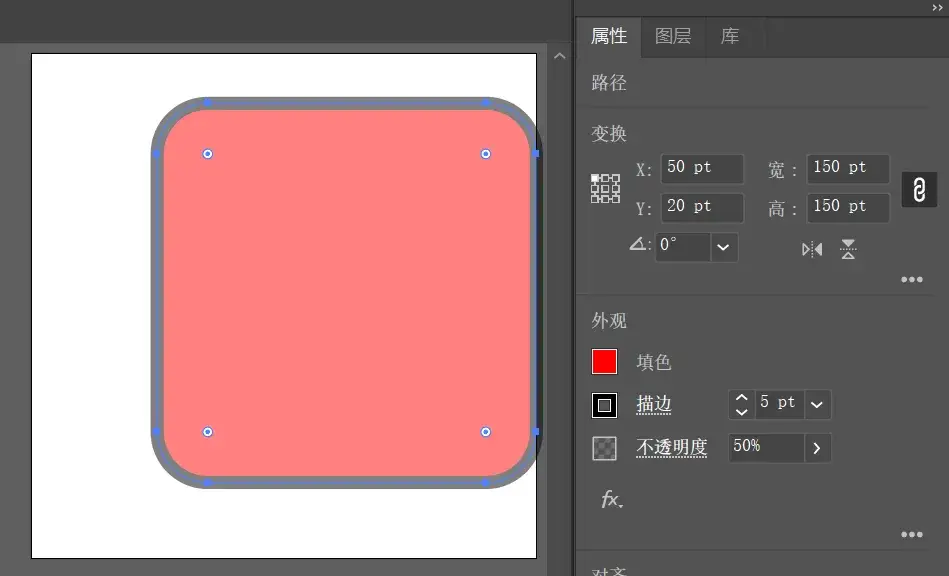This screenshot has width=949, height=576.
Task: Click the reference point grid icon
Action: pos(605,188)
